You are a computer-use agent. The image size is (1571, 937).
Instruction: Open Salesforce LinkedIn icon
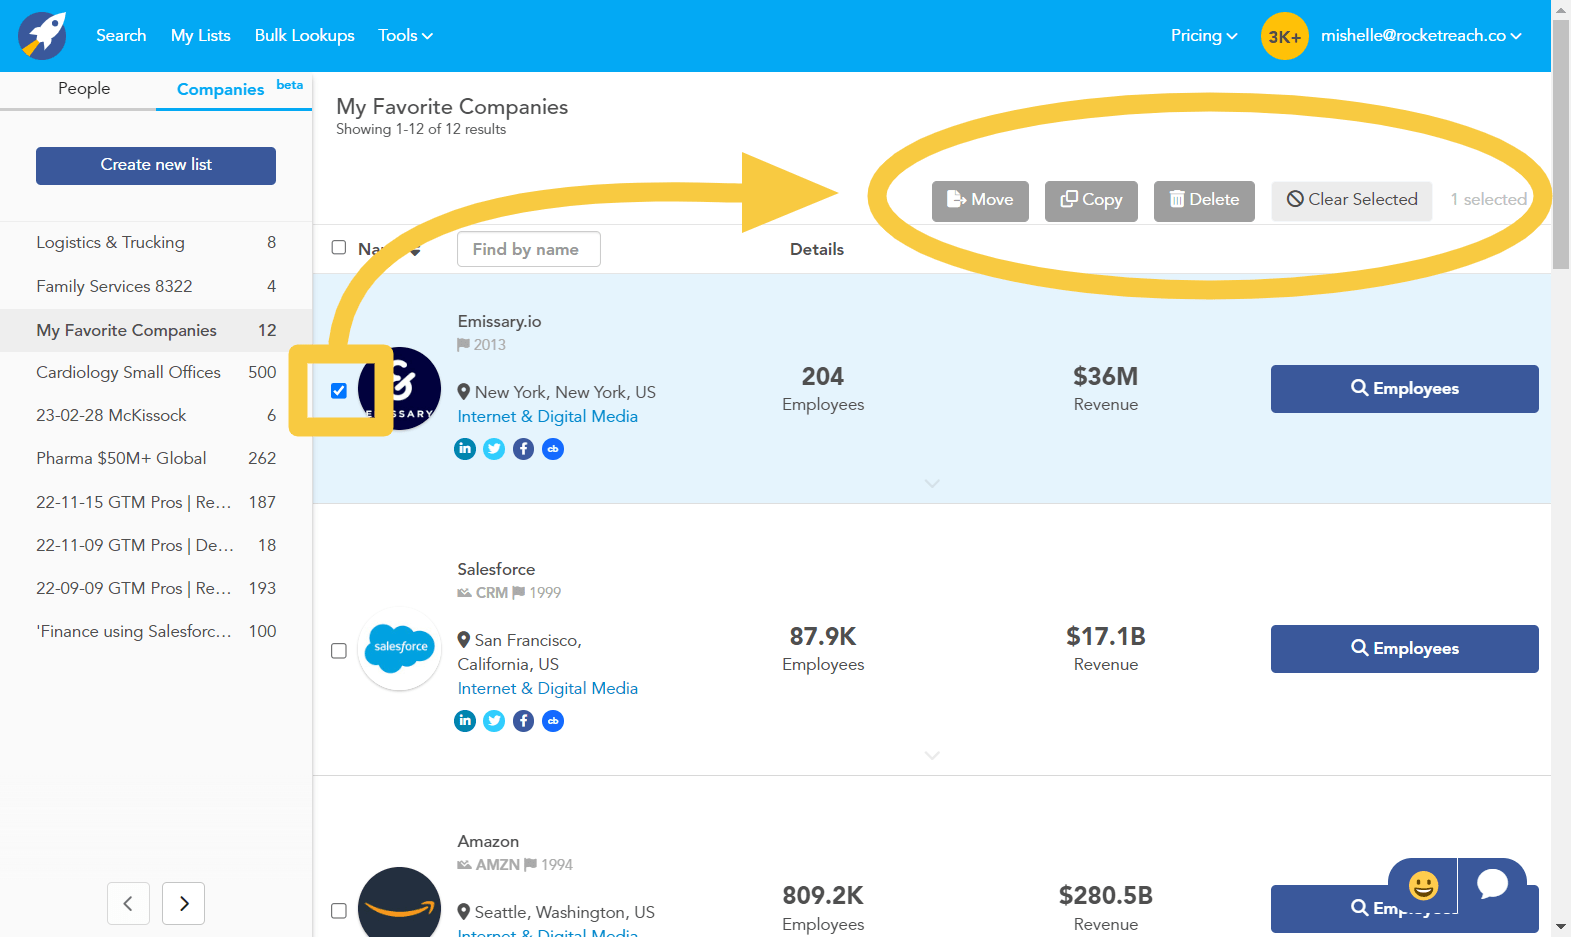point(465,721)
